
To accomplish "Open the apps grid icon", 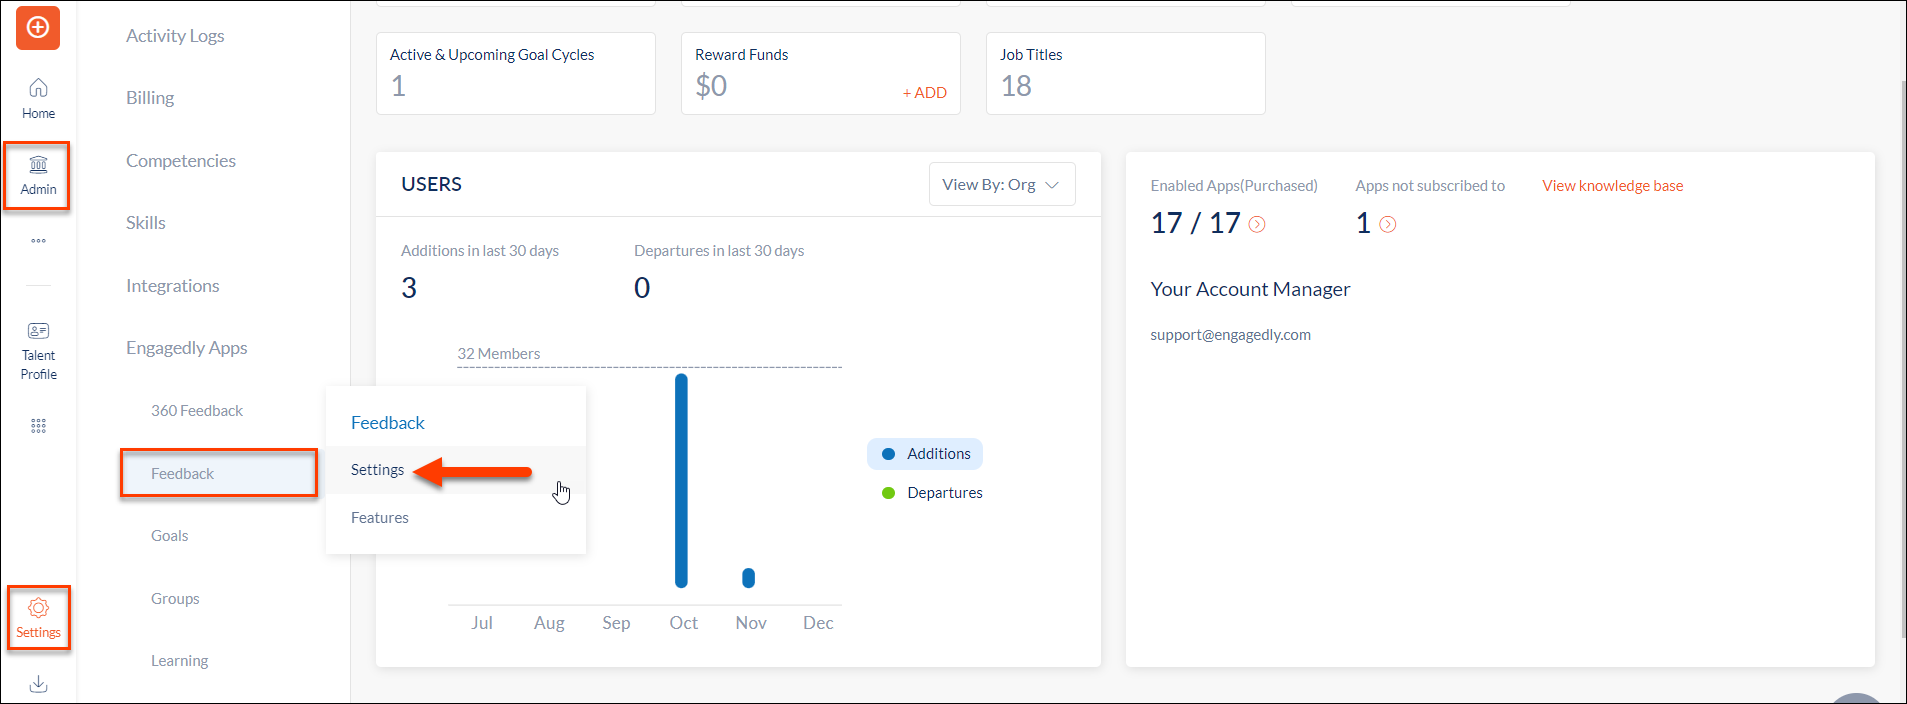I will tap(38, 426).
